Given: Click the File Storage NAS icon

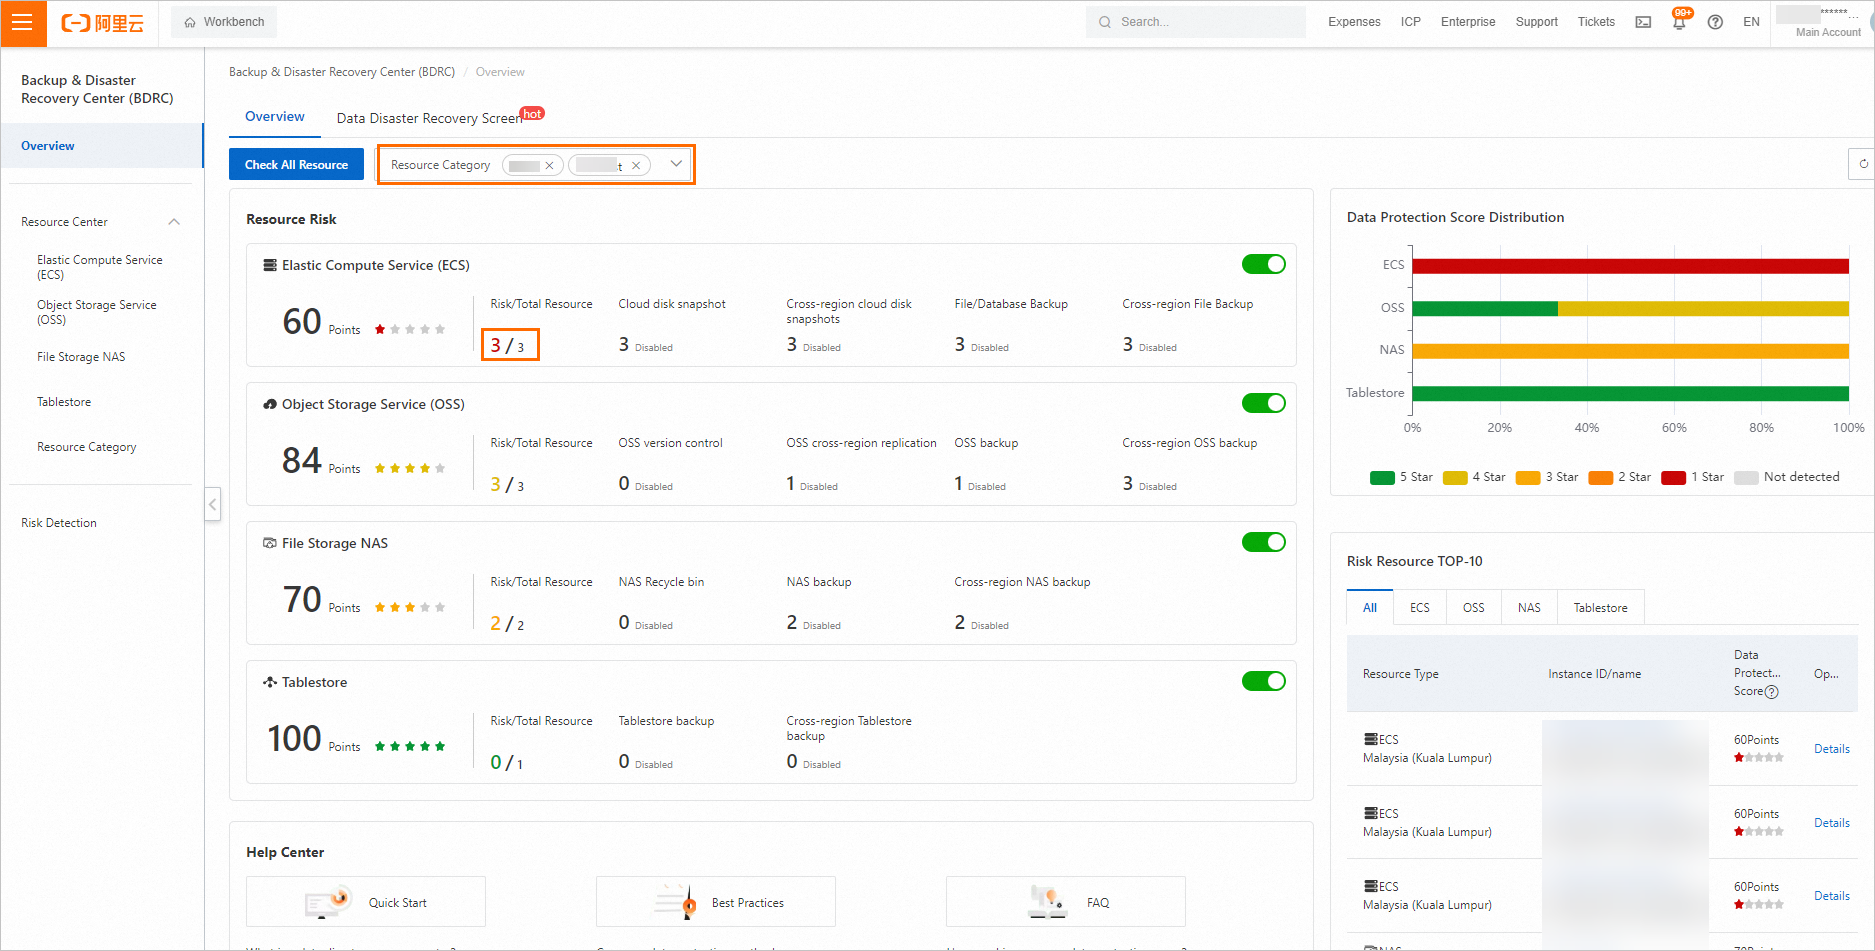Looking at the screenshot, I should pyautogui.click(x=270, y=543).
